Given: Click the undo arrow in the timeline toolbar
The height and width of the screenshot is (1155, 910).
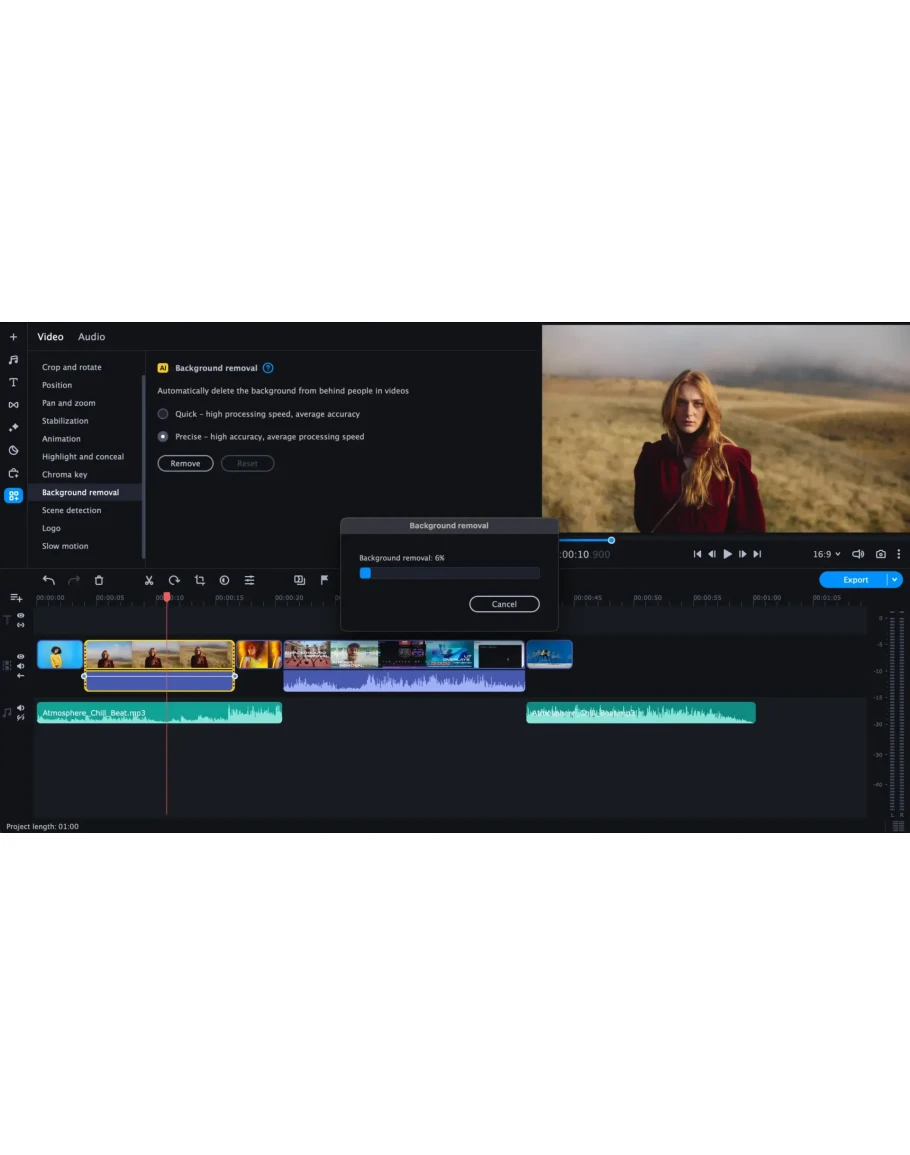Looking at the screenshot, I should 48,580.
